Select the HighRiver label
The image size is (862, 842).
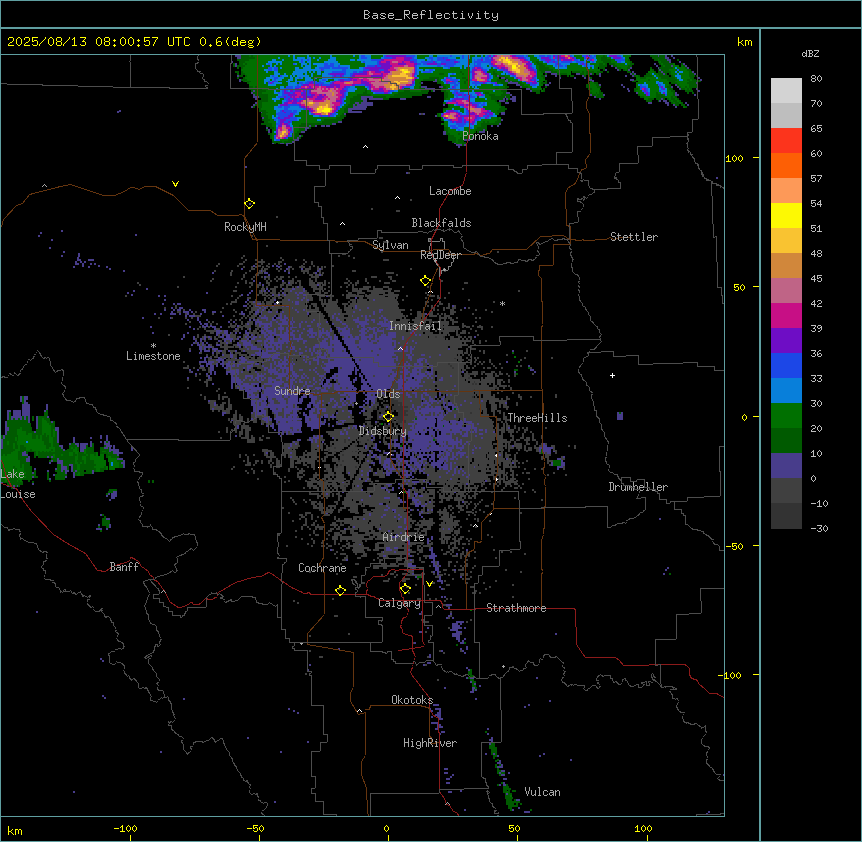430,743
